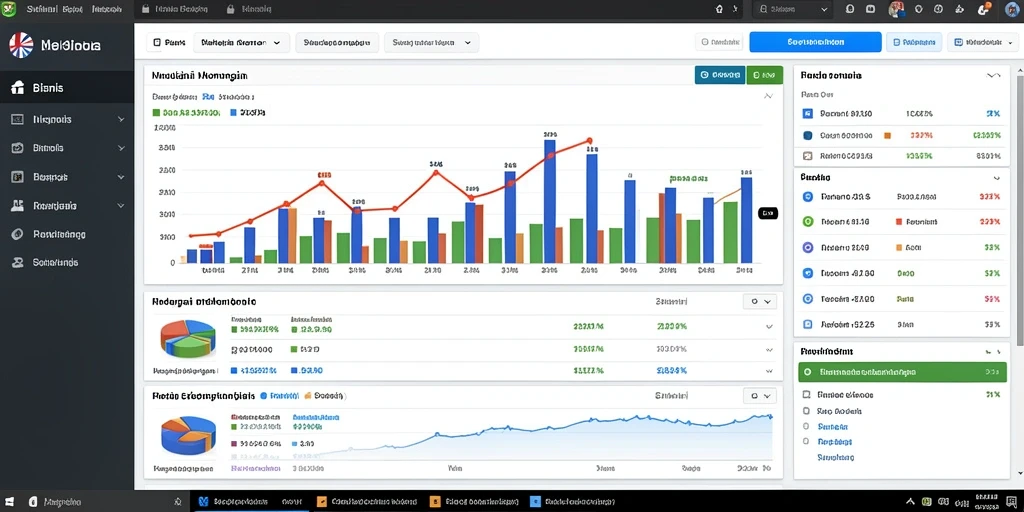Tick the second square checkbox below the green row
This screenshot has height=512, width=1024.
pos(807,411)
